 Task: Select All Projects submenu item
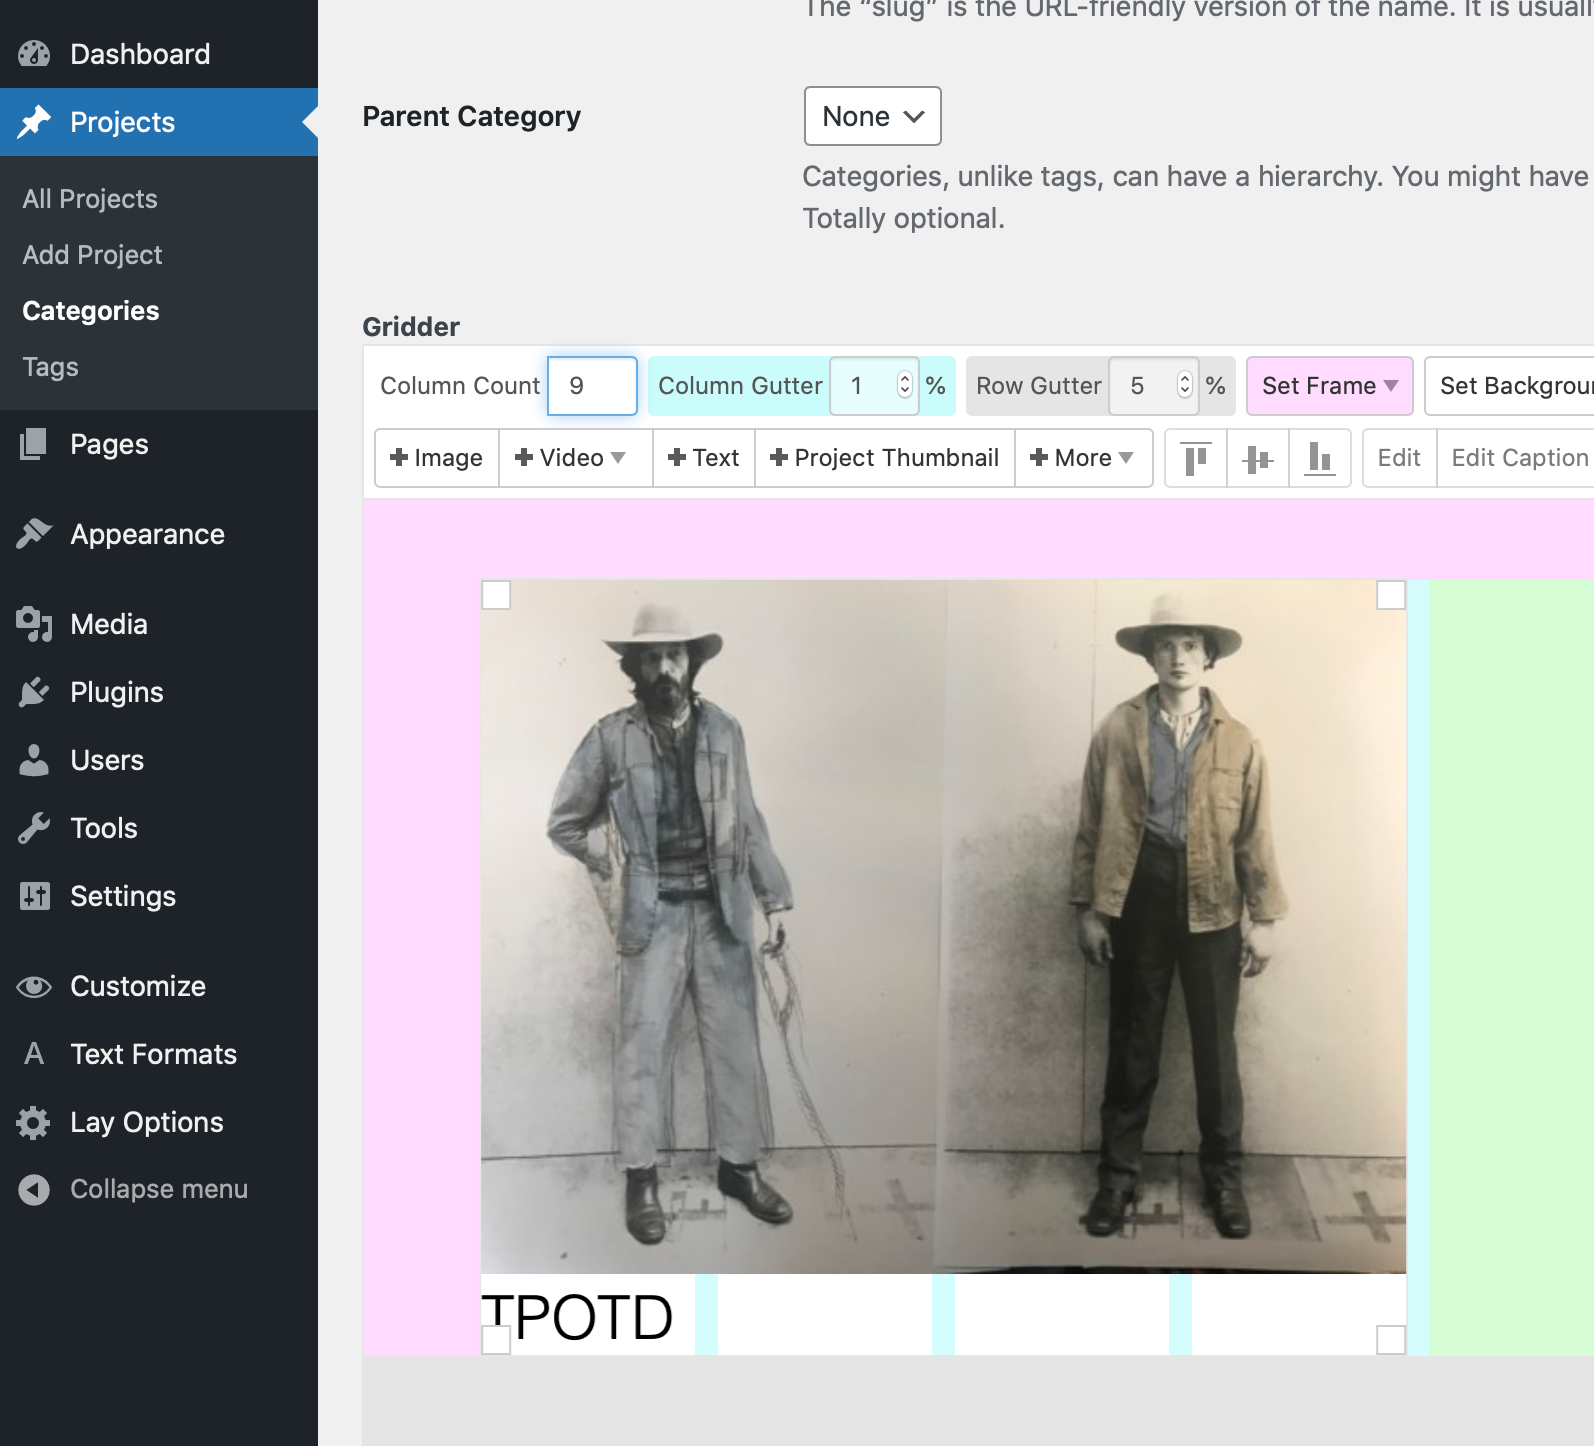(90, 199)
